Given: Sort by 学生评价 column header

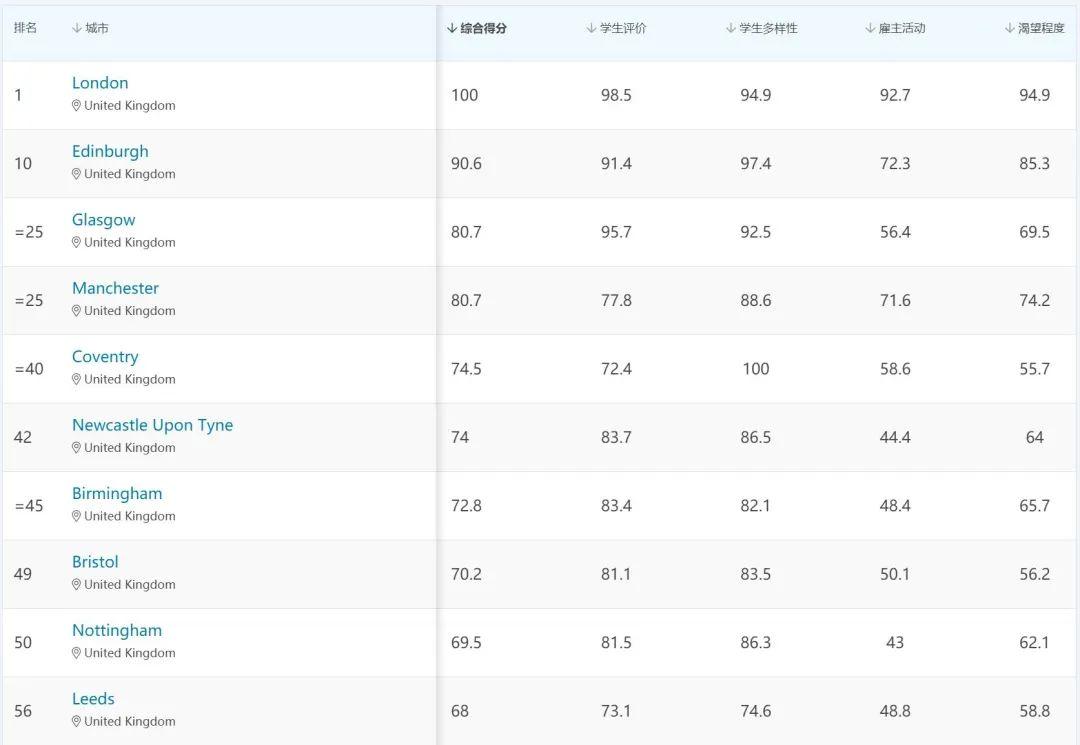Looking at the screenshot, I should pos(617,29).
